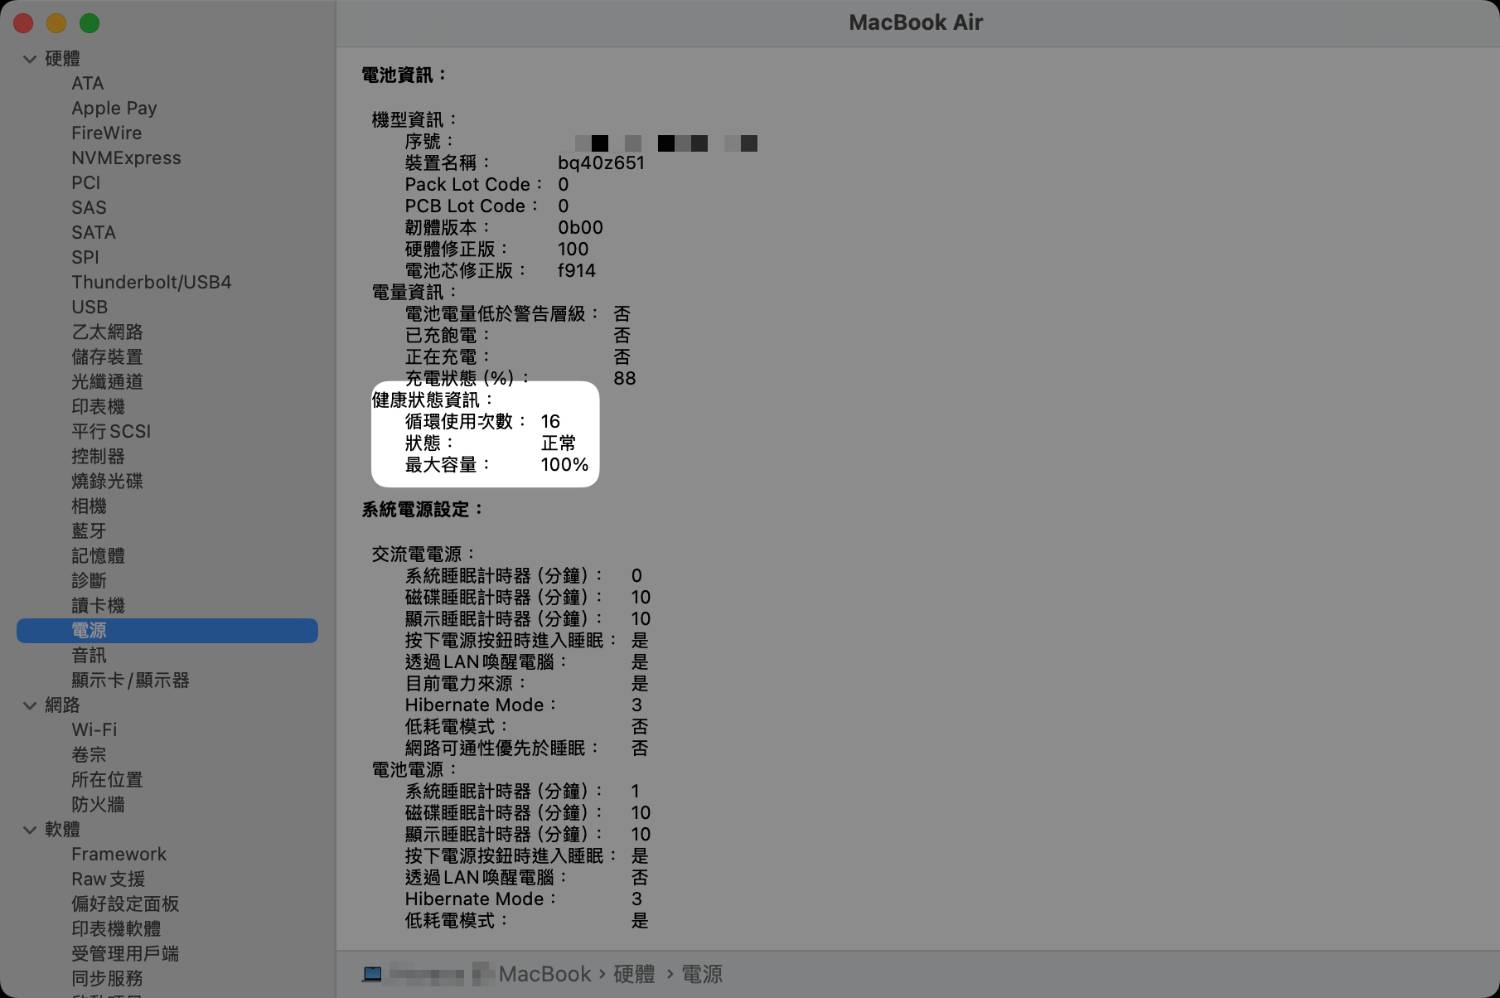
Task: Click the 系統電源設定 heading
Action: coord(422,509)
